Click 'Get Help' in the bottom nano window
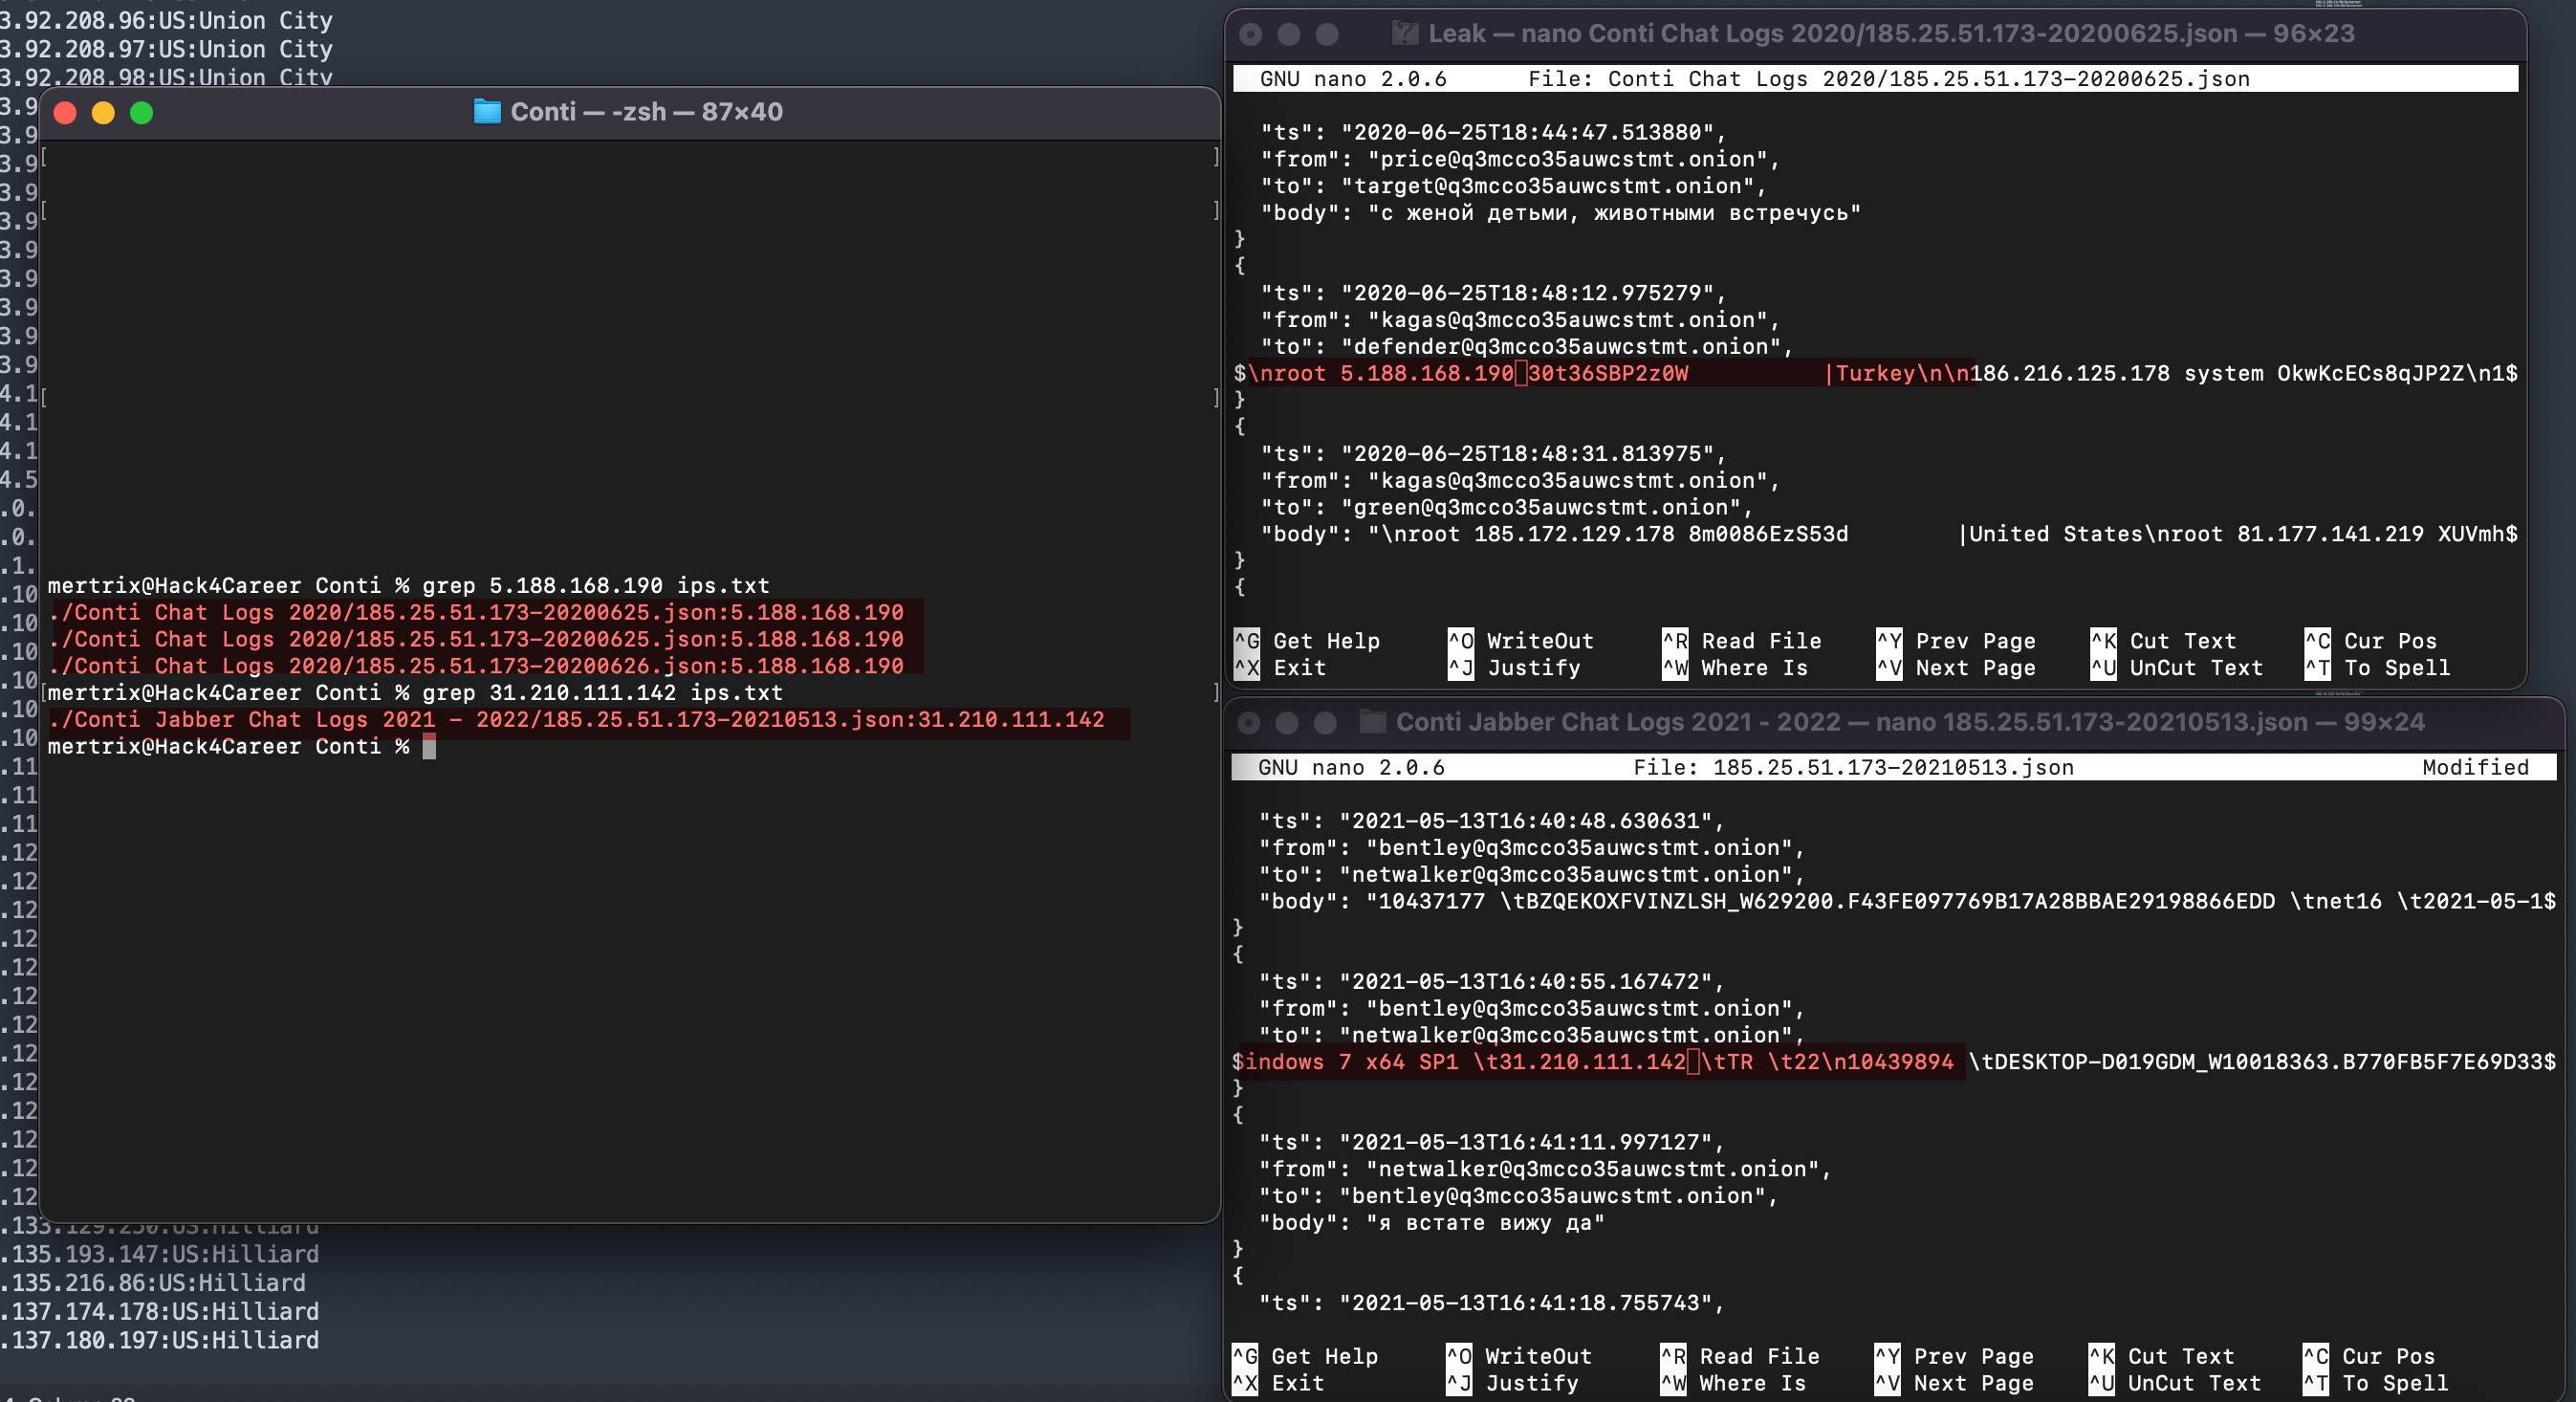The image size is (2576, 1402). pyautogui.click(x=1324, y=1356)
